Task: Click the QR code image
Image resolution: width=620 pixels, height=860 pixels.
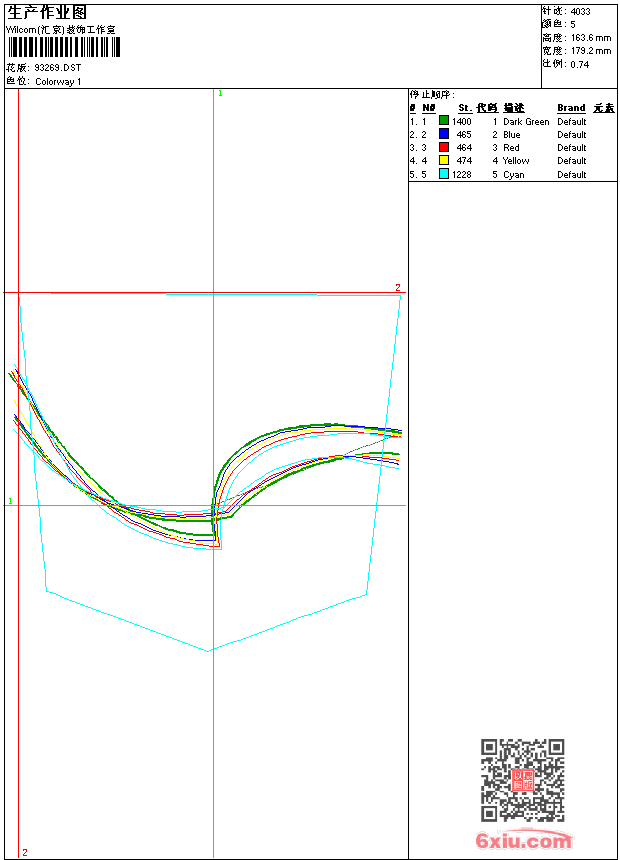Action: tap(522, 780)
